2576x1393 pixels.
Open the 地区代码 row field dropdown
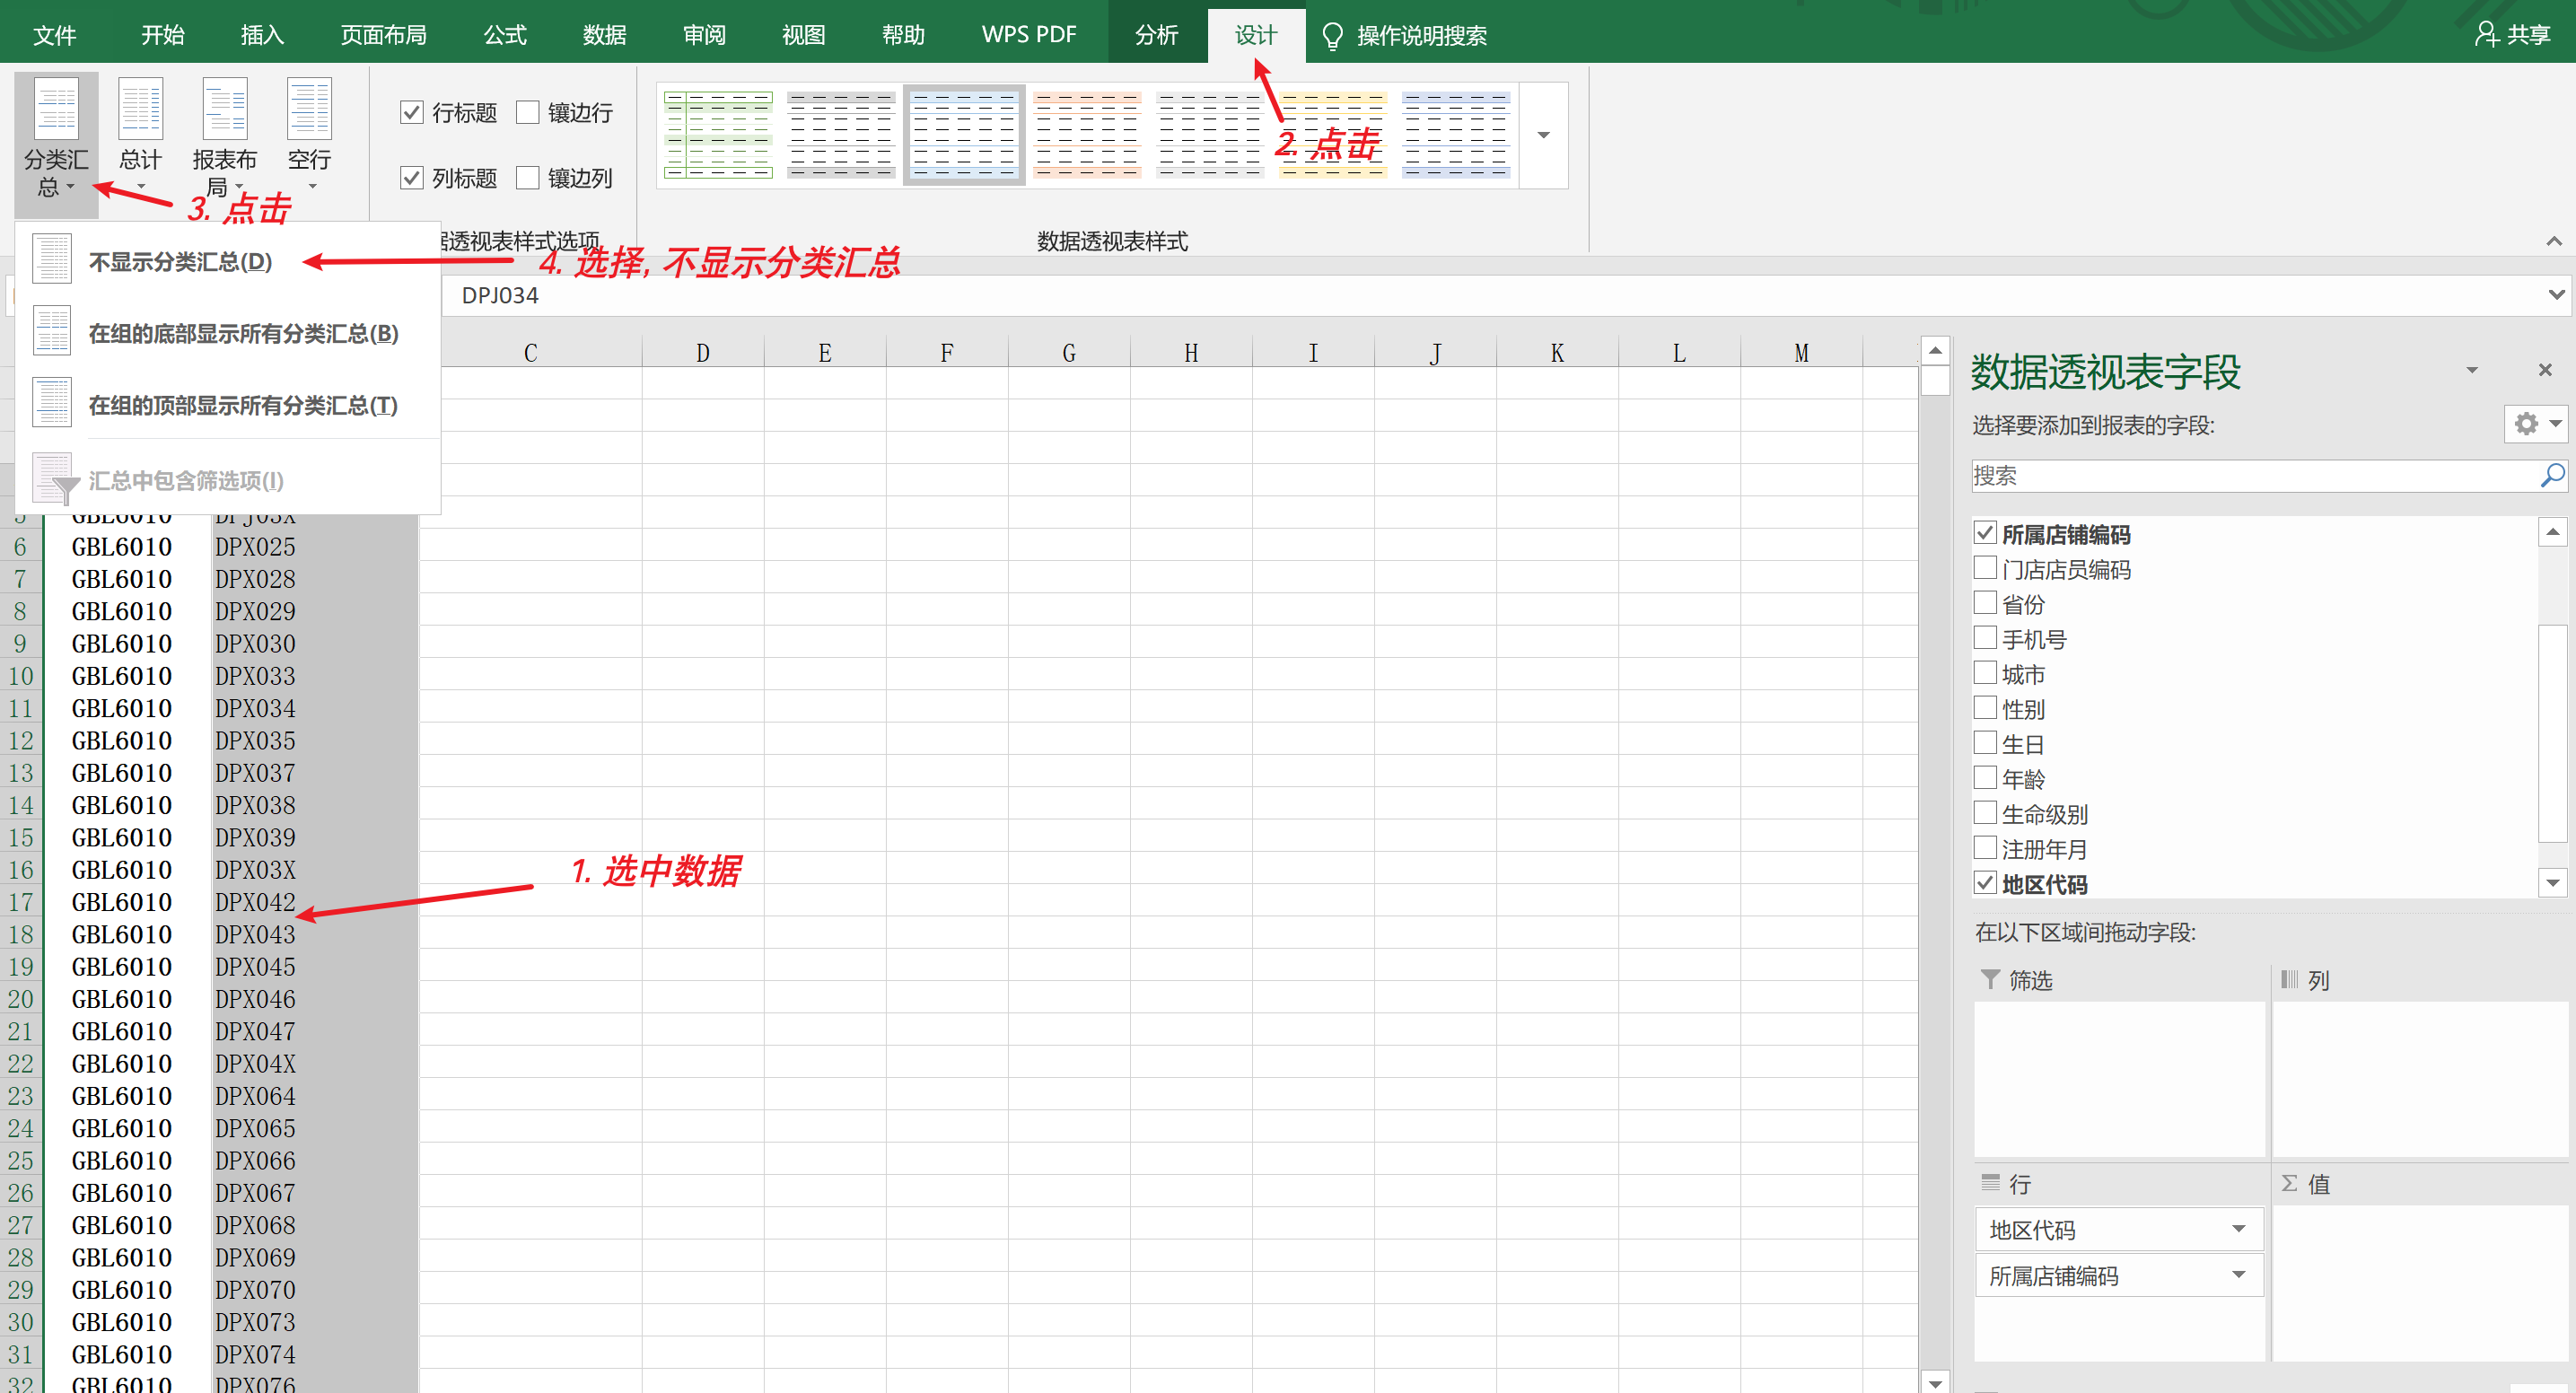coord(2238,1229)
